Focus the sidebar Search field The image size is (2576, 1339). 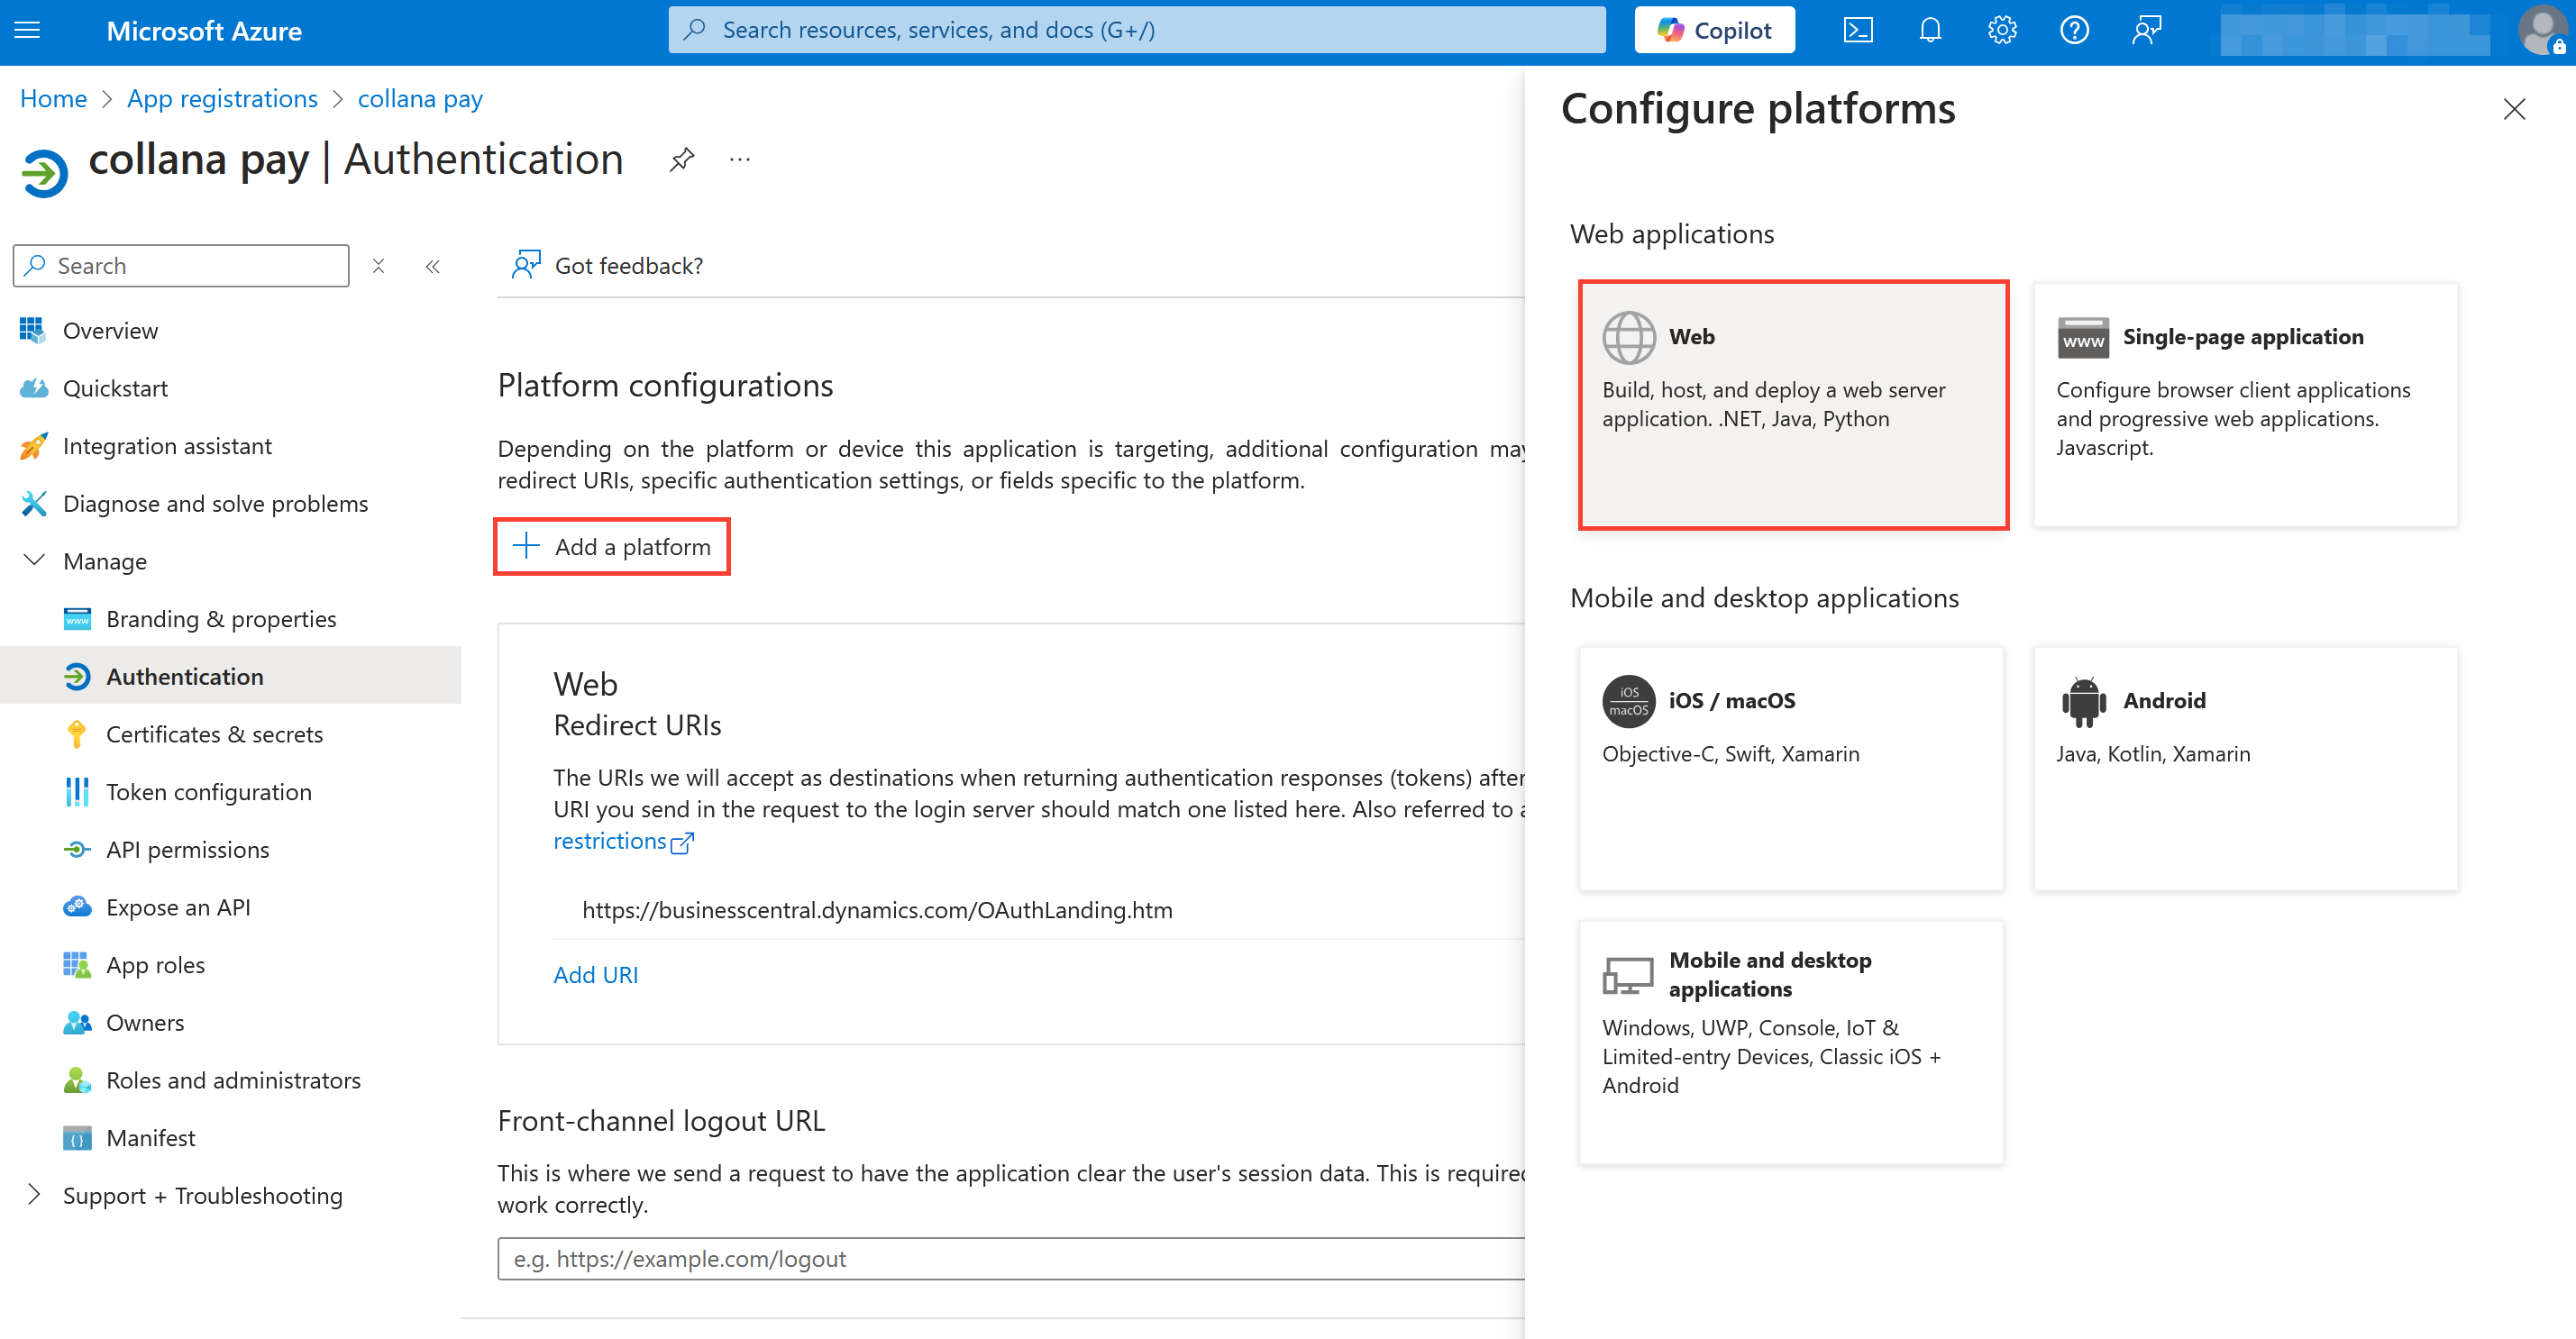(181, 265)
